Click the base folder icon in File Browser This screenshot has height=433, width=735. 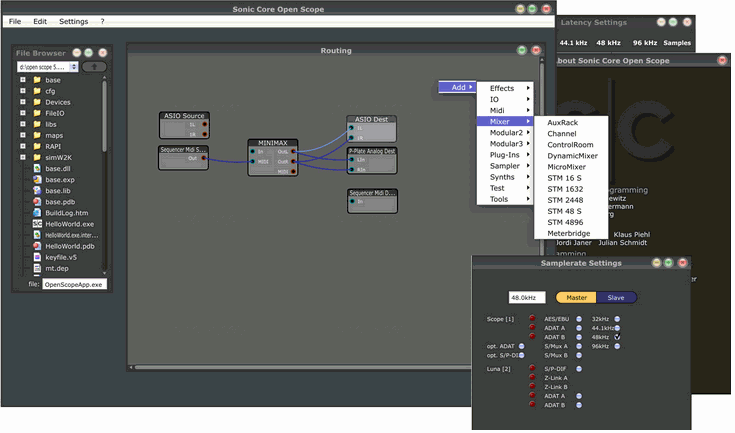37,80
